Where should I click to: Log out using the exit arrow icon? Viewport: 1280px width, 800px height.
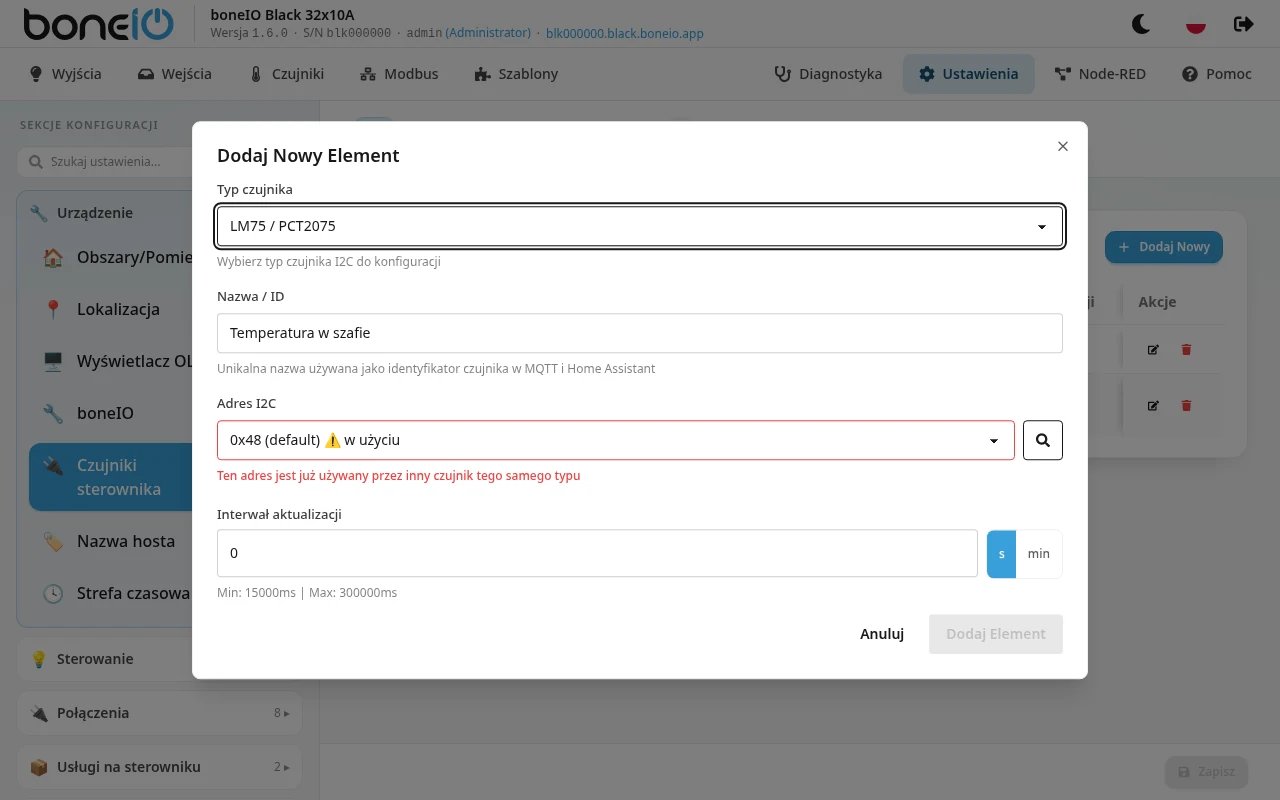[x=1244, y=24]
